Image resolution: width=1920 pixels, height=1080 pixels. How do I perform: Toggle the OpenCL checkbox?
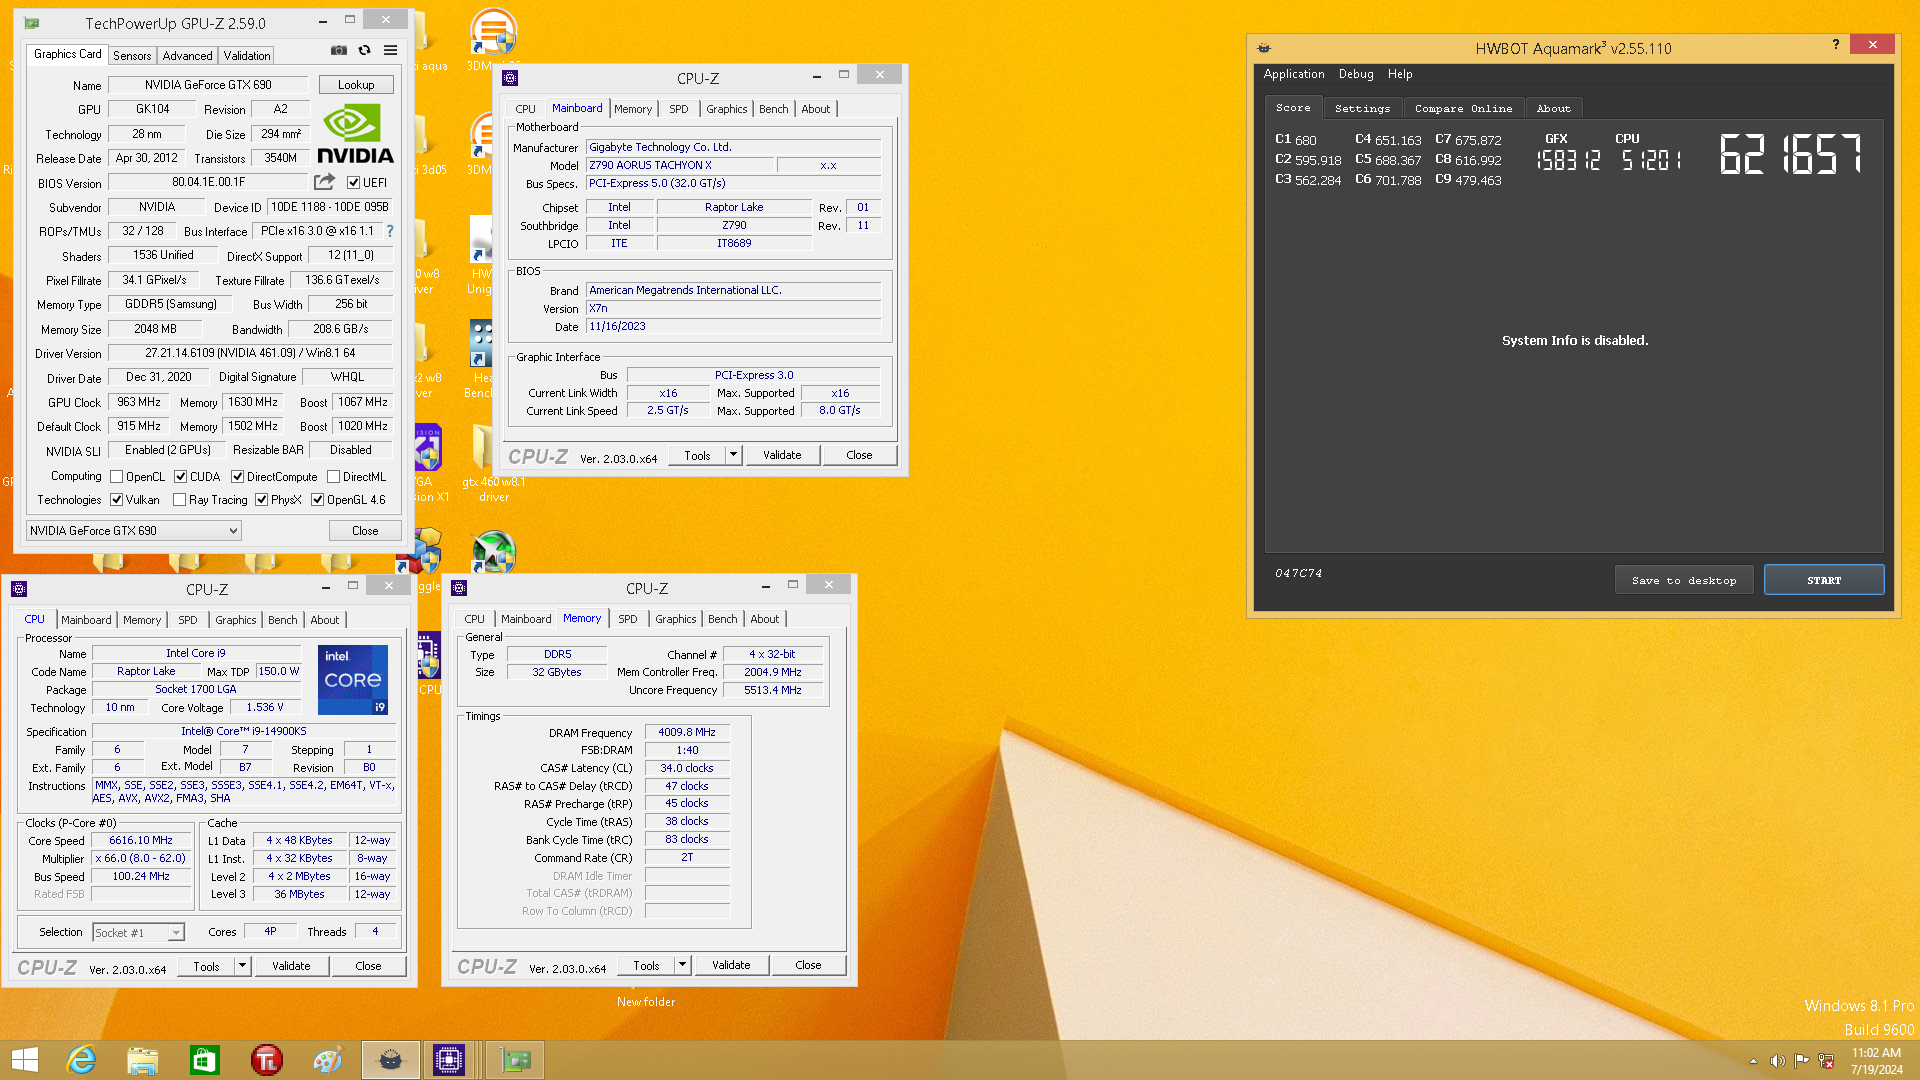[x=116, y=477]
